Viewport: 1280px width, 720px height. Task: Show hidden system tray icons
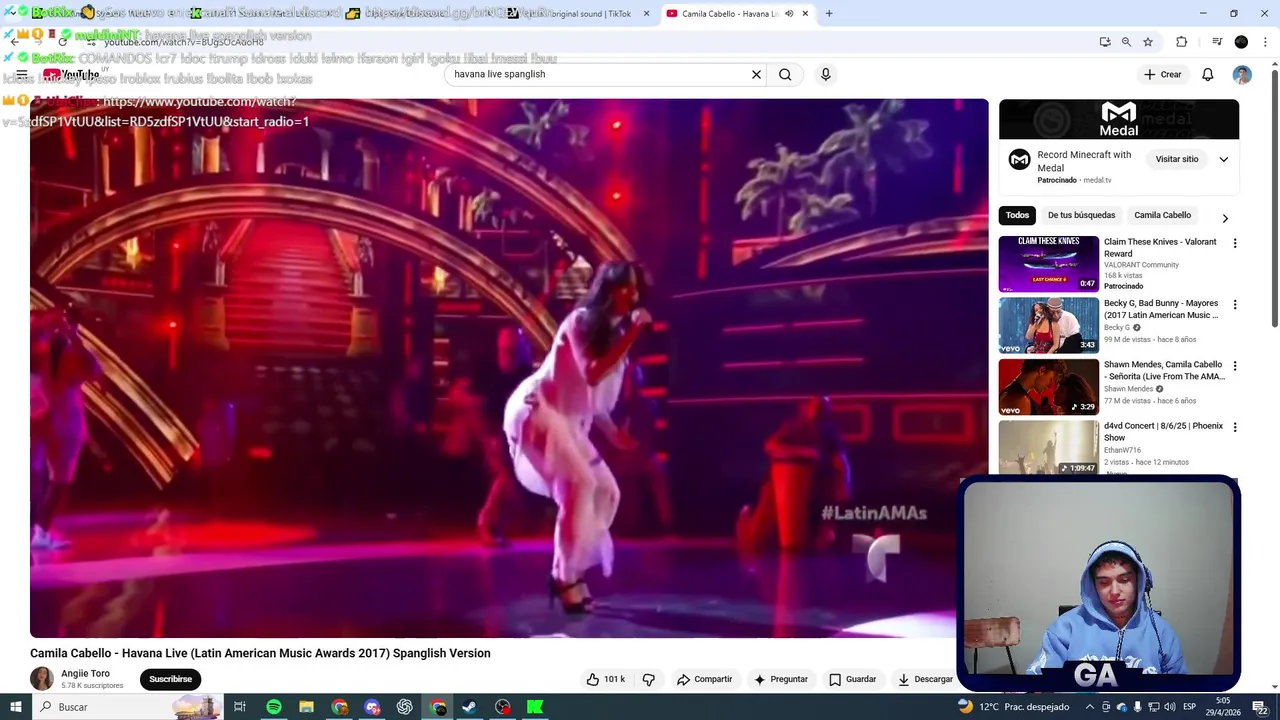tap(1090, 707)
